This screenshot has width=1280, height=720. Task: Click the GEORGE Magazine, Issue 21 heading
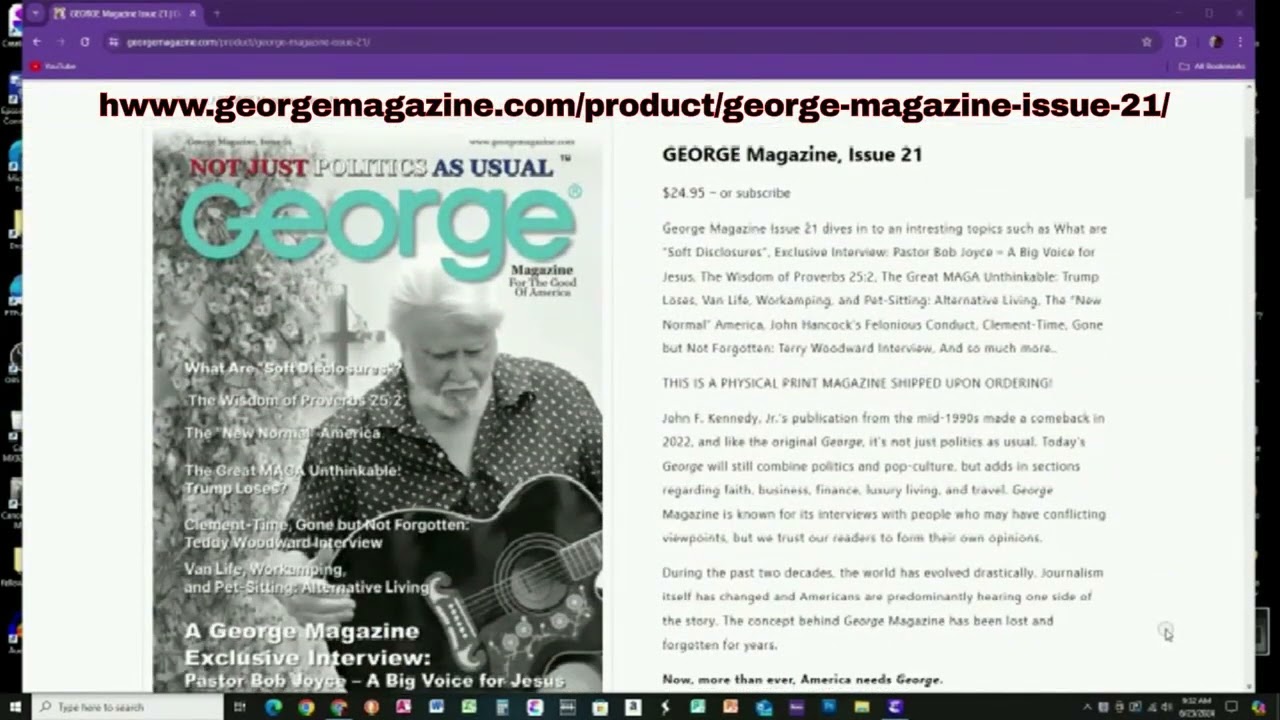(x=792, y=155)
